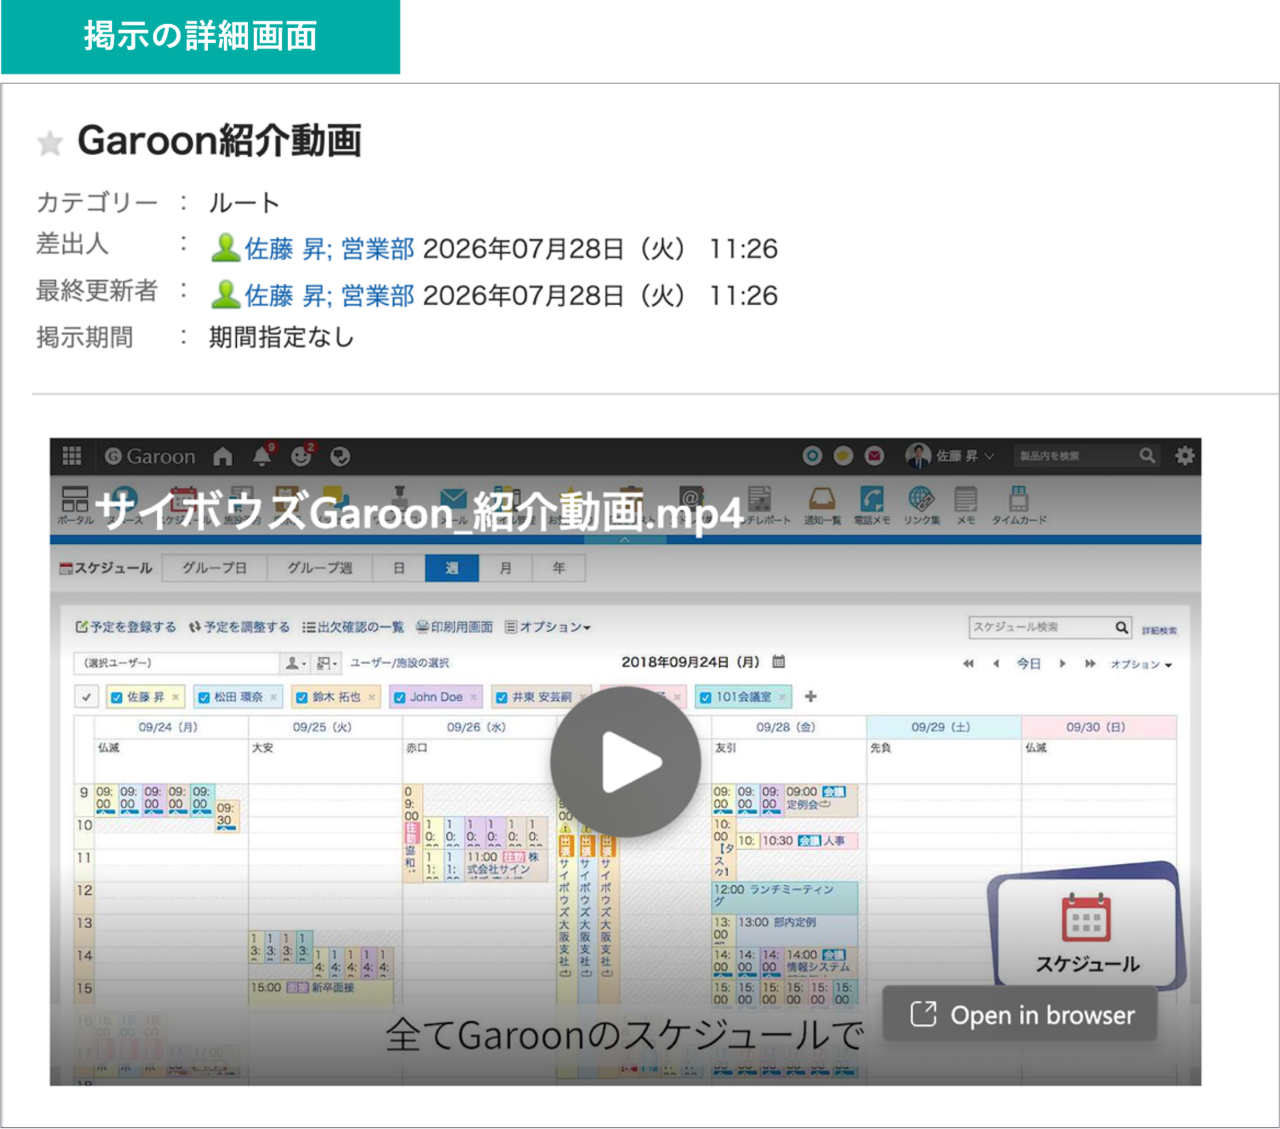The image size is (1280, 1129).
Task: Open notifications bell with badge 9
Action: [263, 456]
